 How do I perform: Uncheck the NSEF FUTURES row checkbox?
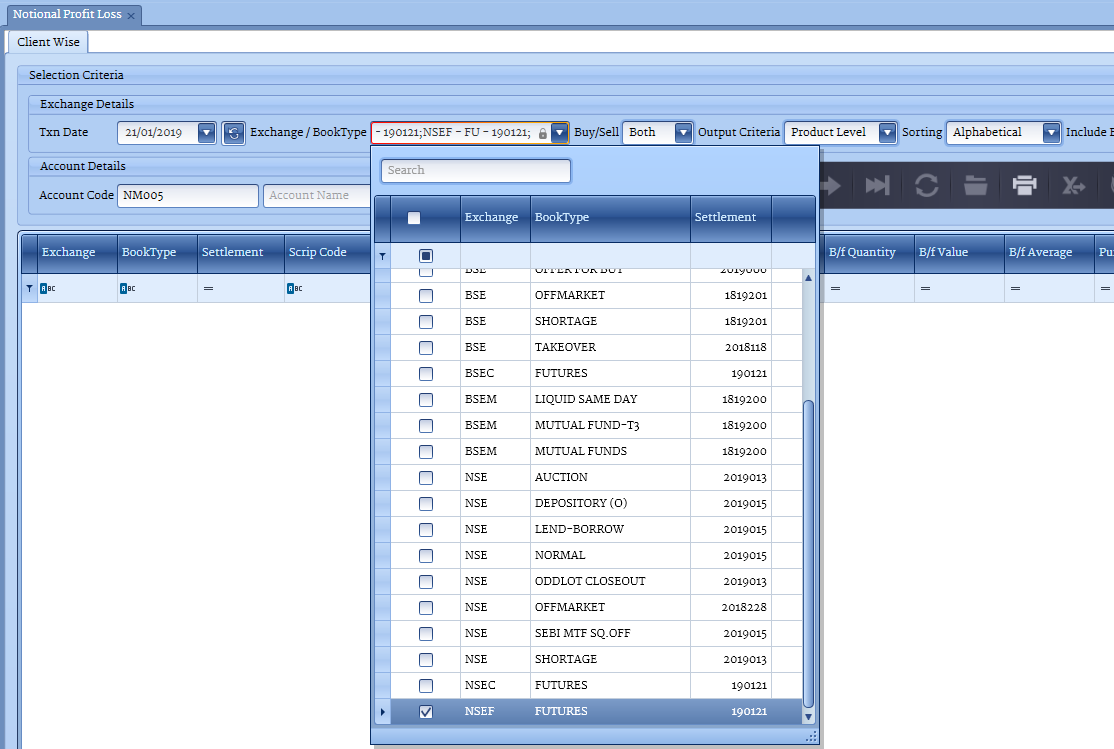426,712
